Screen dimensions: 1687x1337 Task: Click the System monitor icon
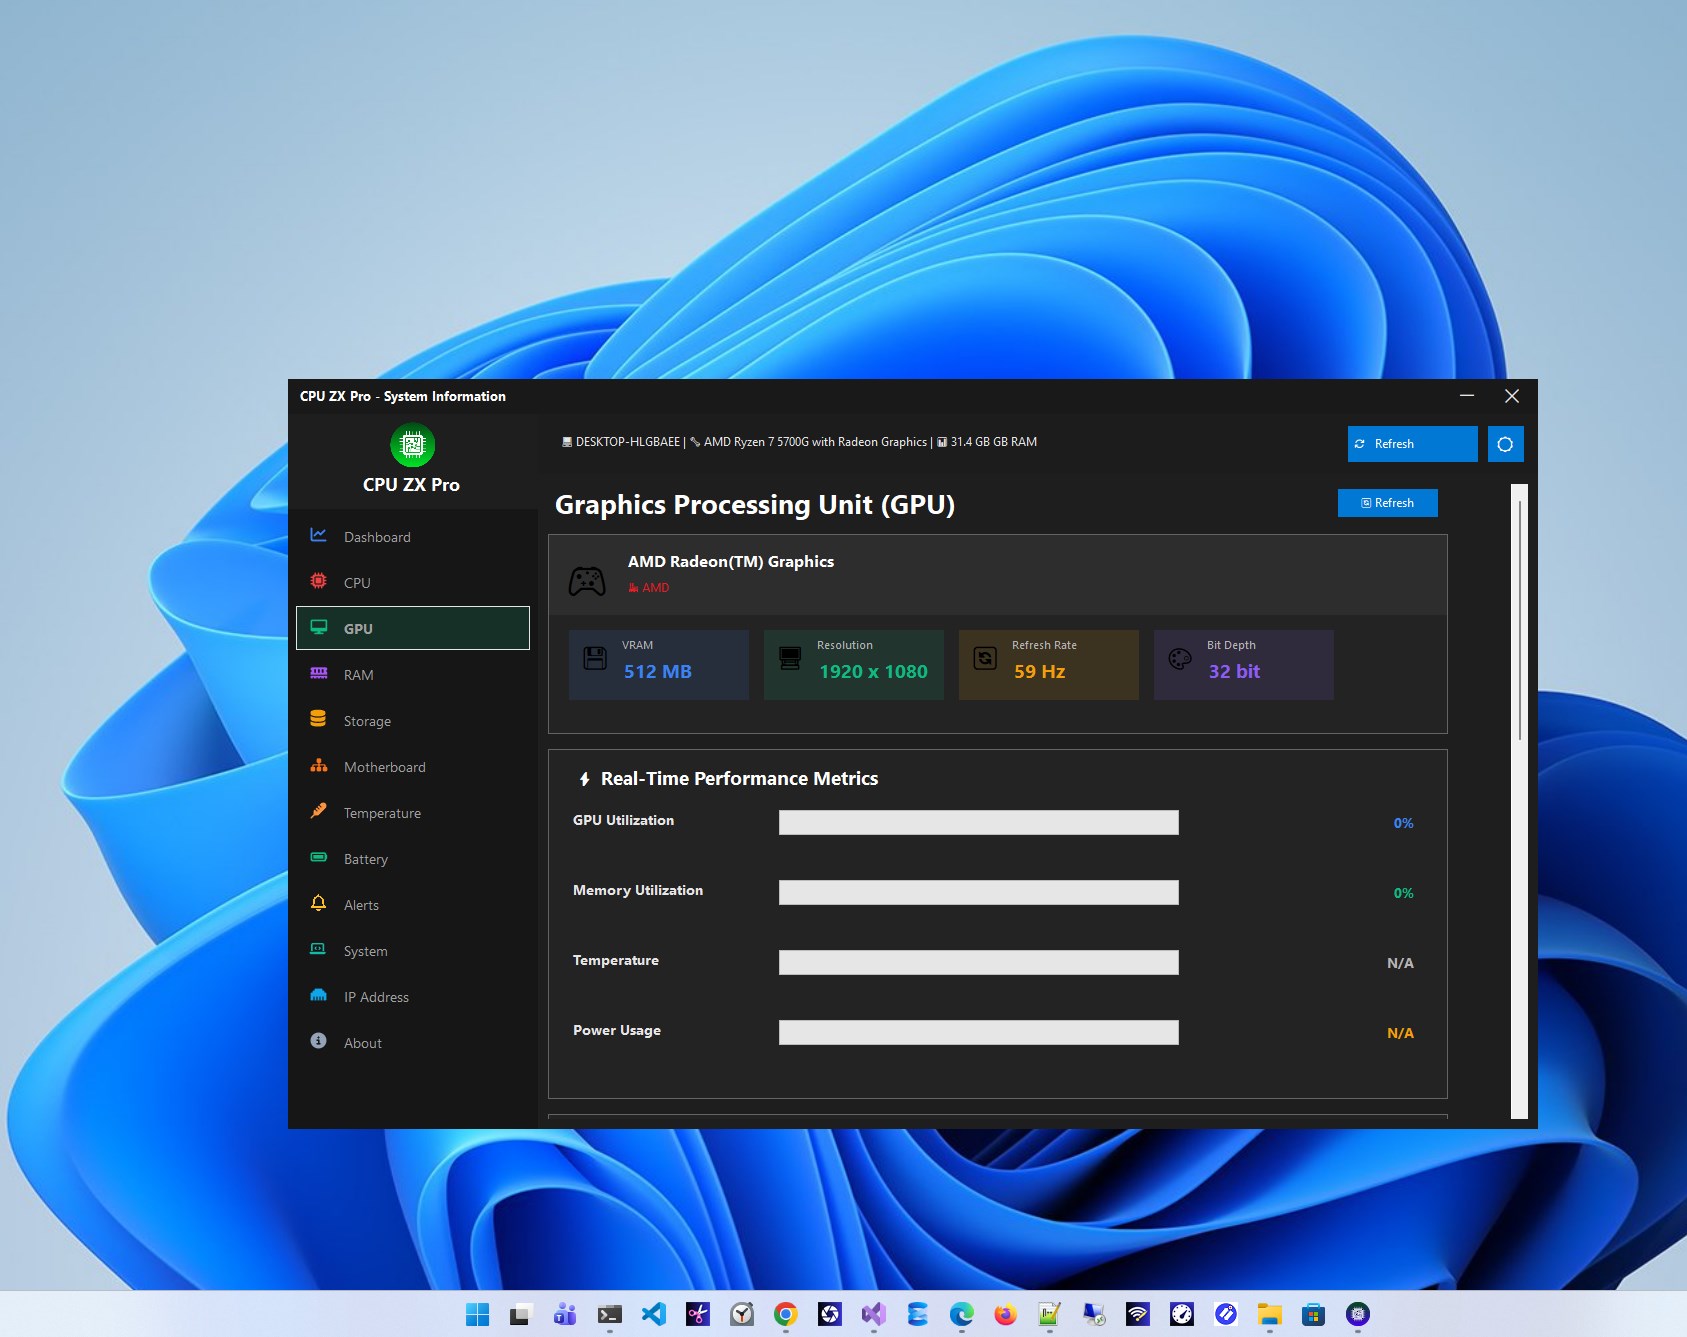(318, 949)
